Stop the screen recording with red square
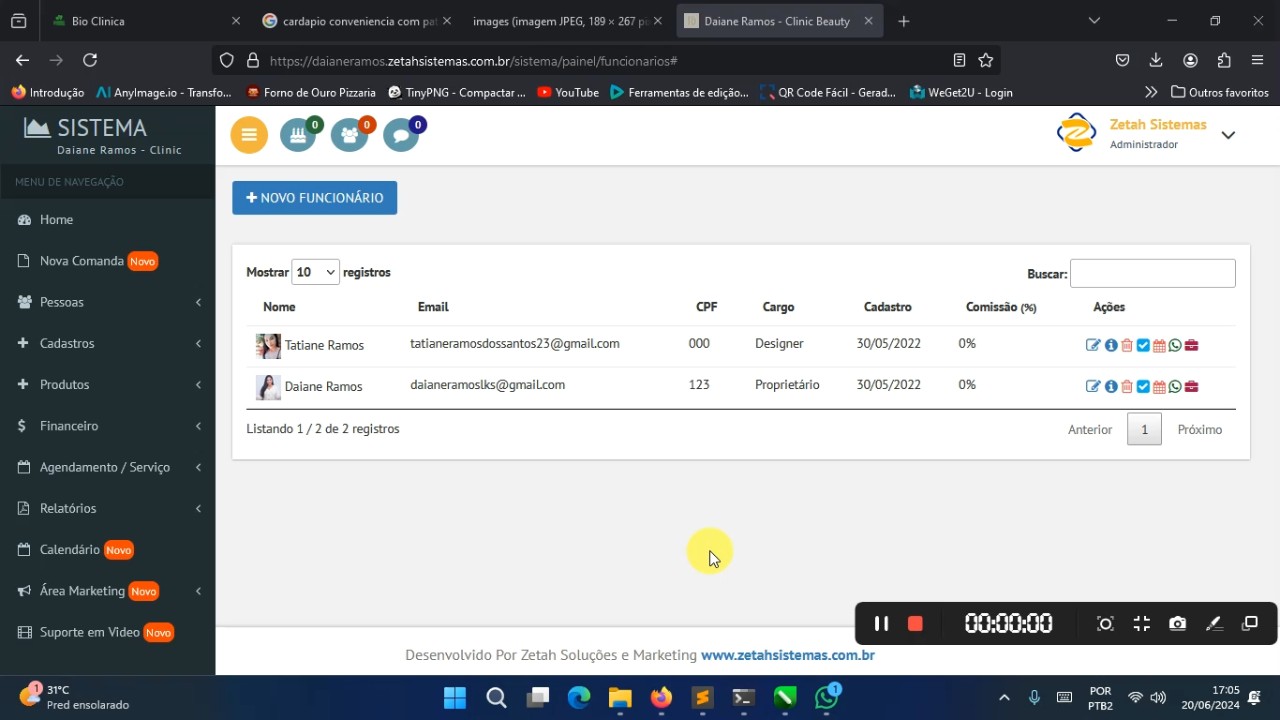The width and height of the screenshot is (1280, 720). coord(915,624)
